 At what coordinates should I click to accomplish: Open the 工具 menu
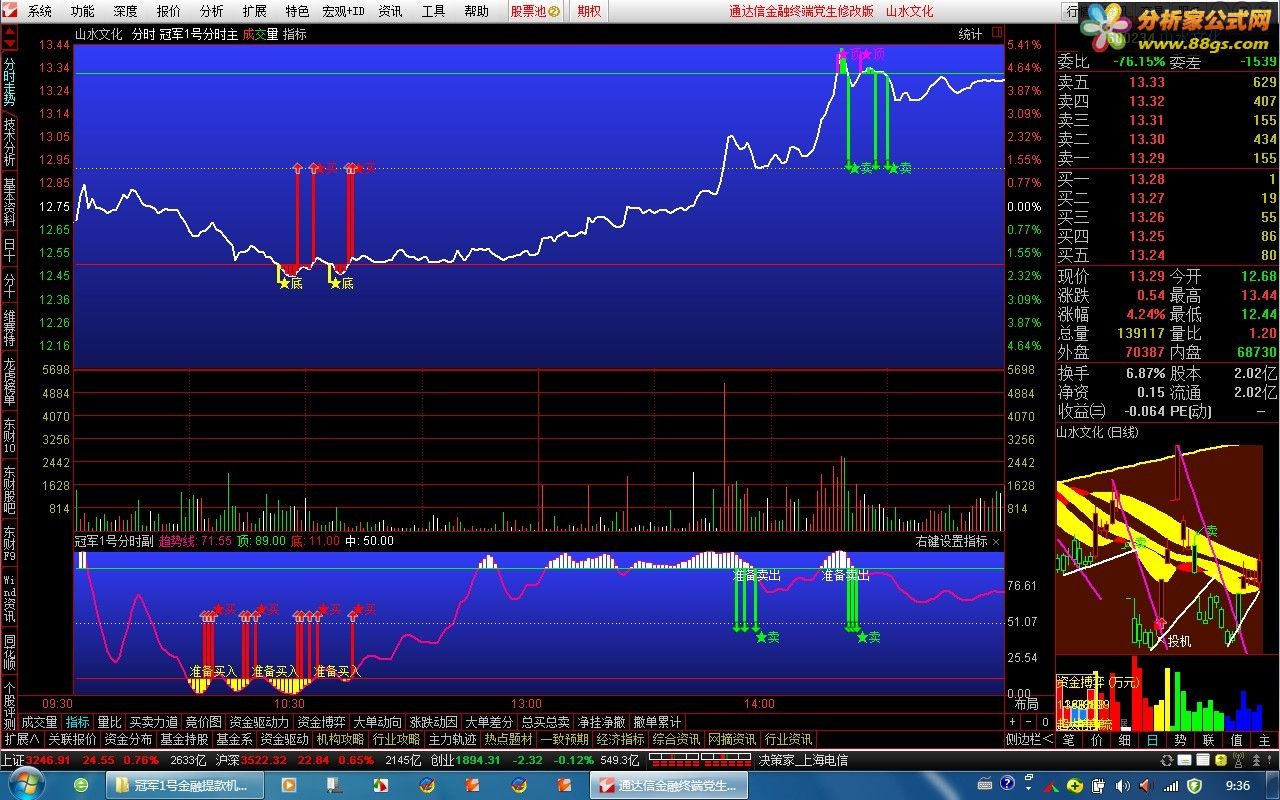click(433, 11)
